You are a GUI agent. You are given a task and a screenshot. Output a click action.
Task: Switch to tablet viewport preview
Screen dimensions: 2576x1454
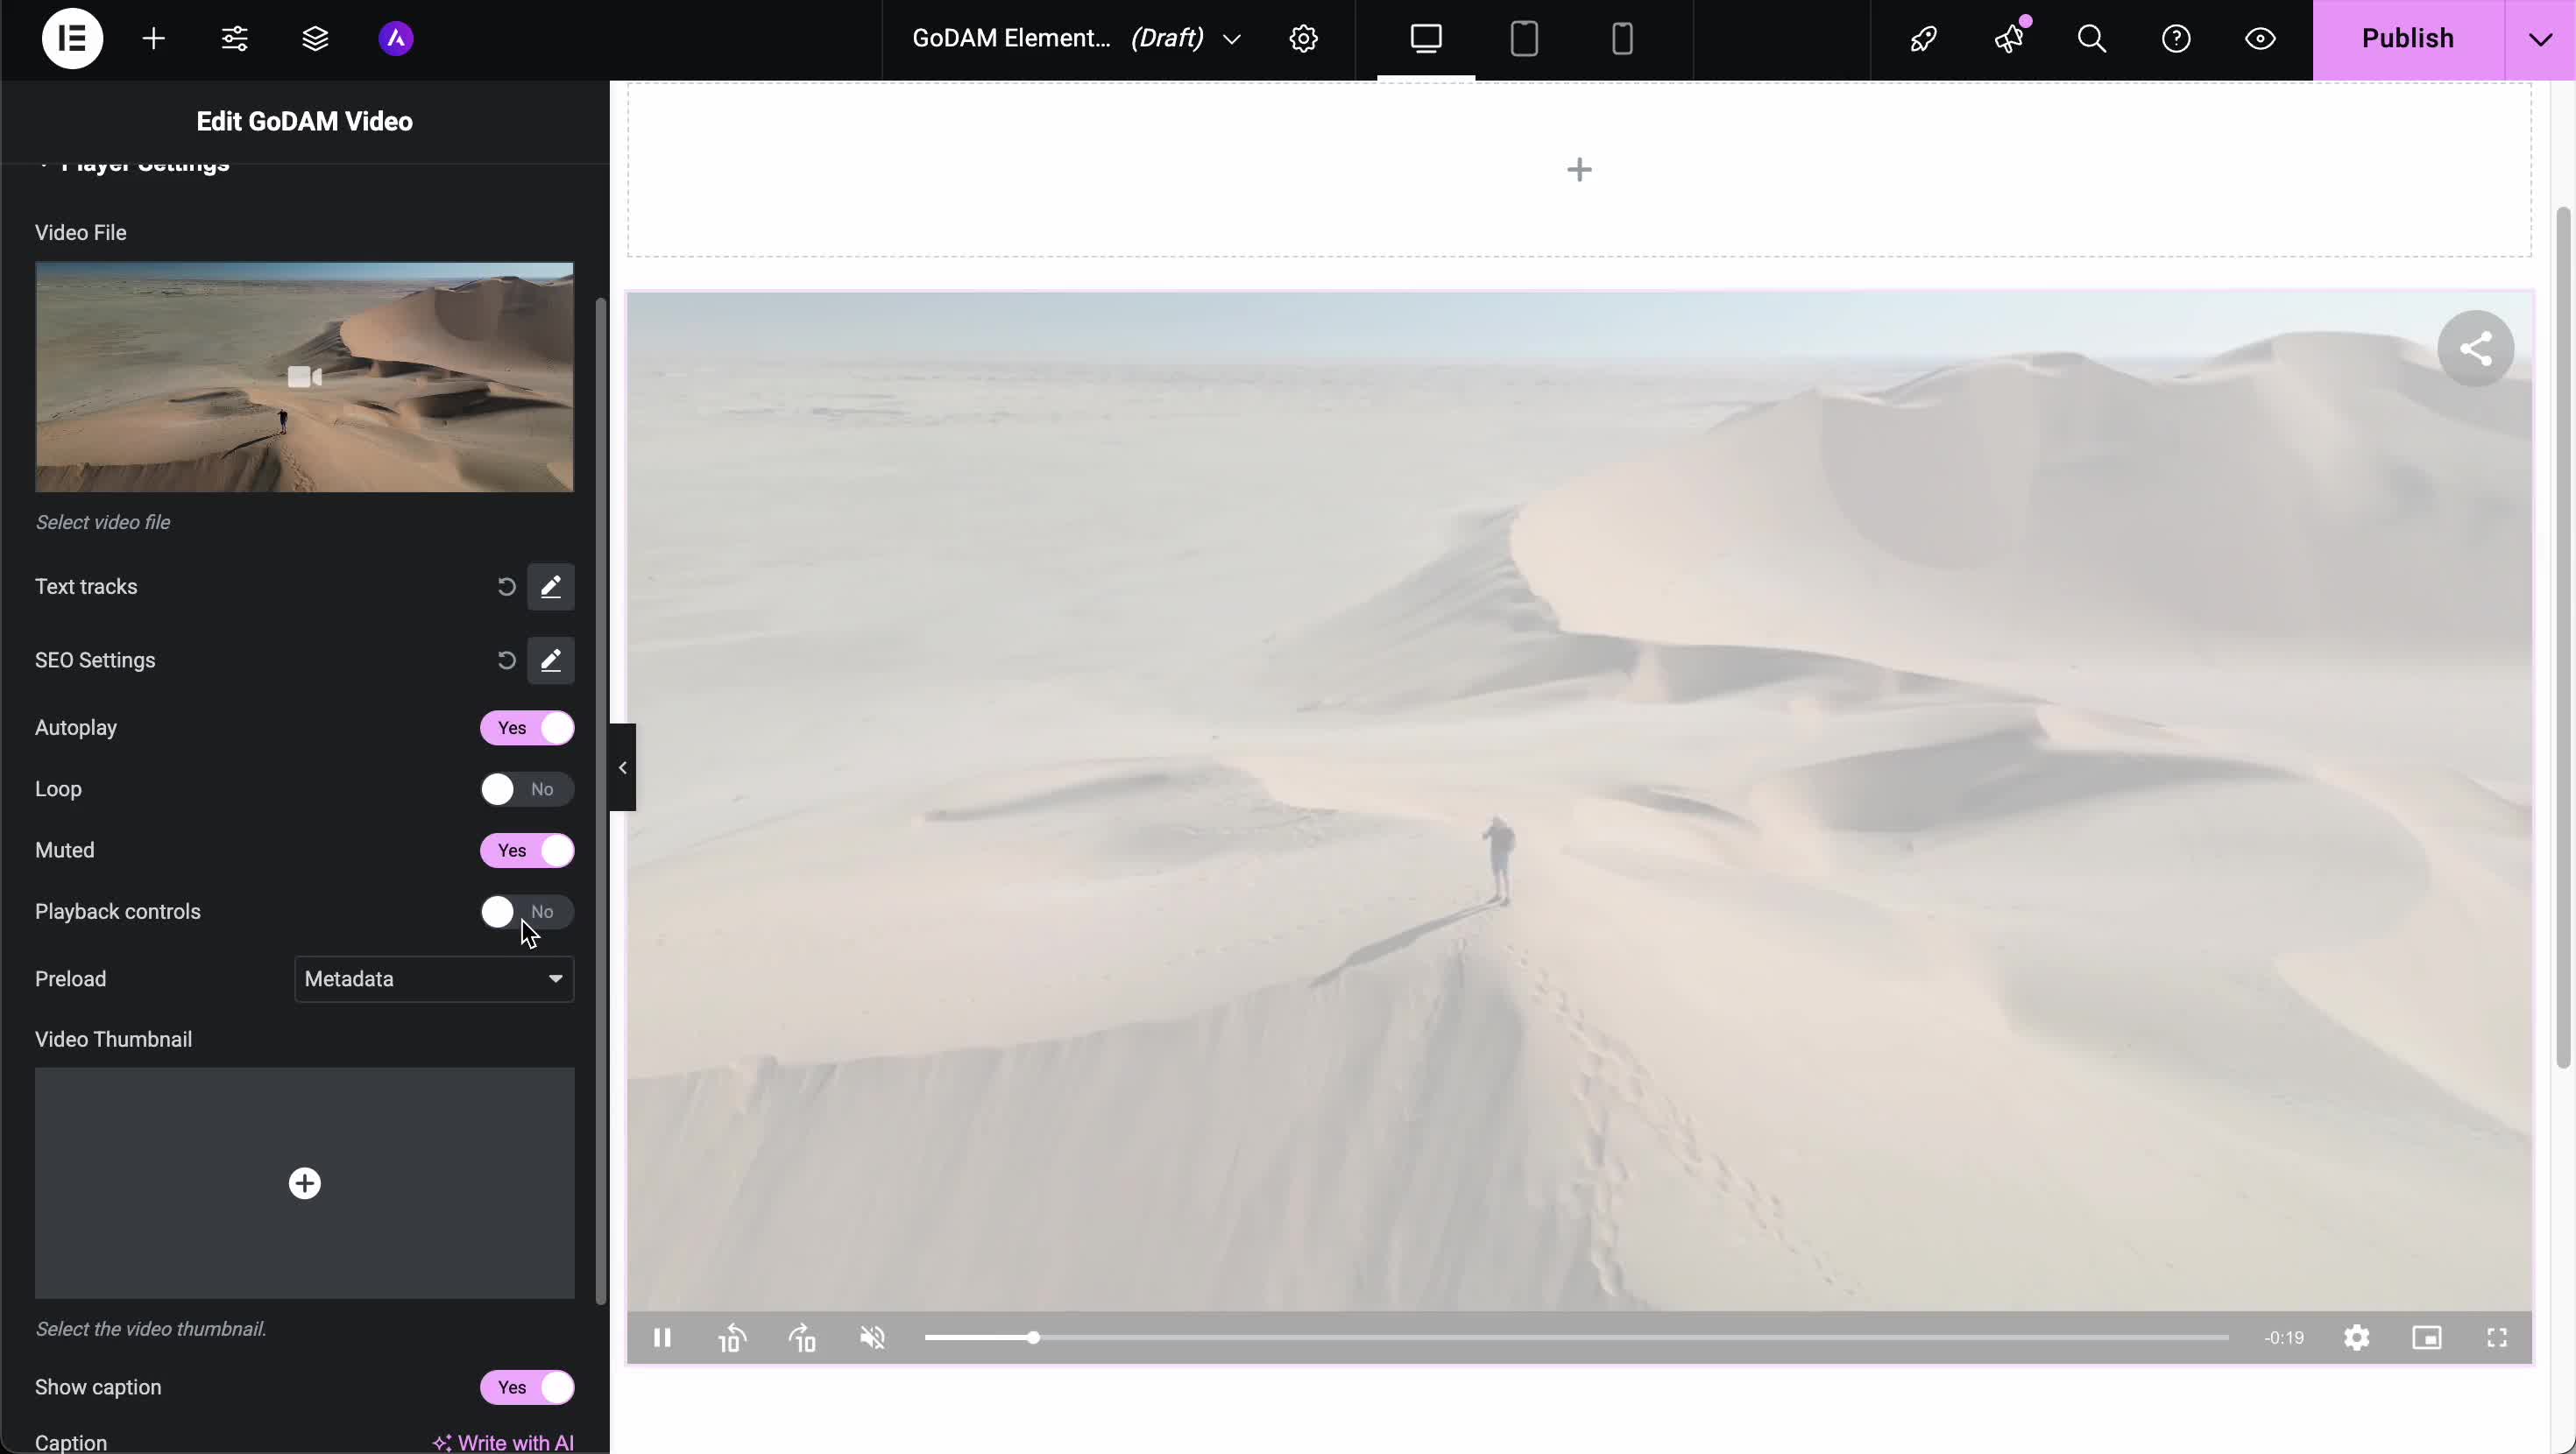click(x=1523, y=38)
